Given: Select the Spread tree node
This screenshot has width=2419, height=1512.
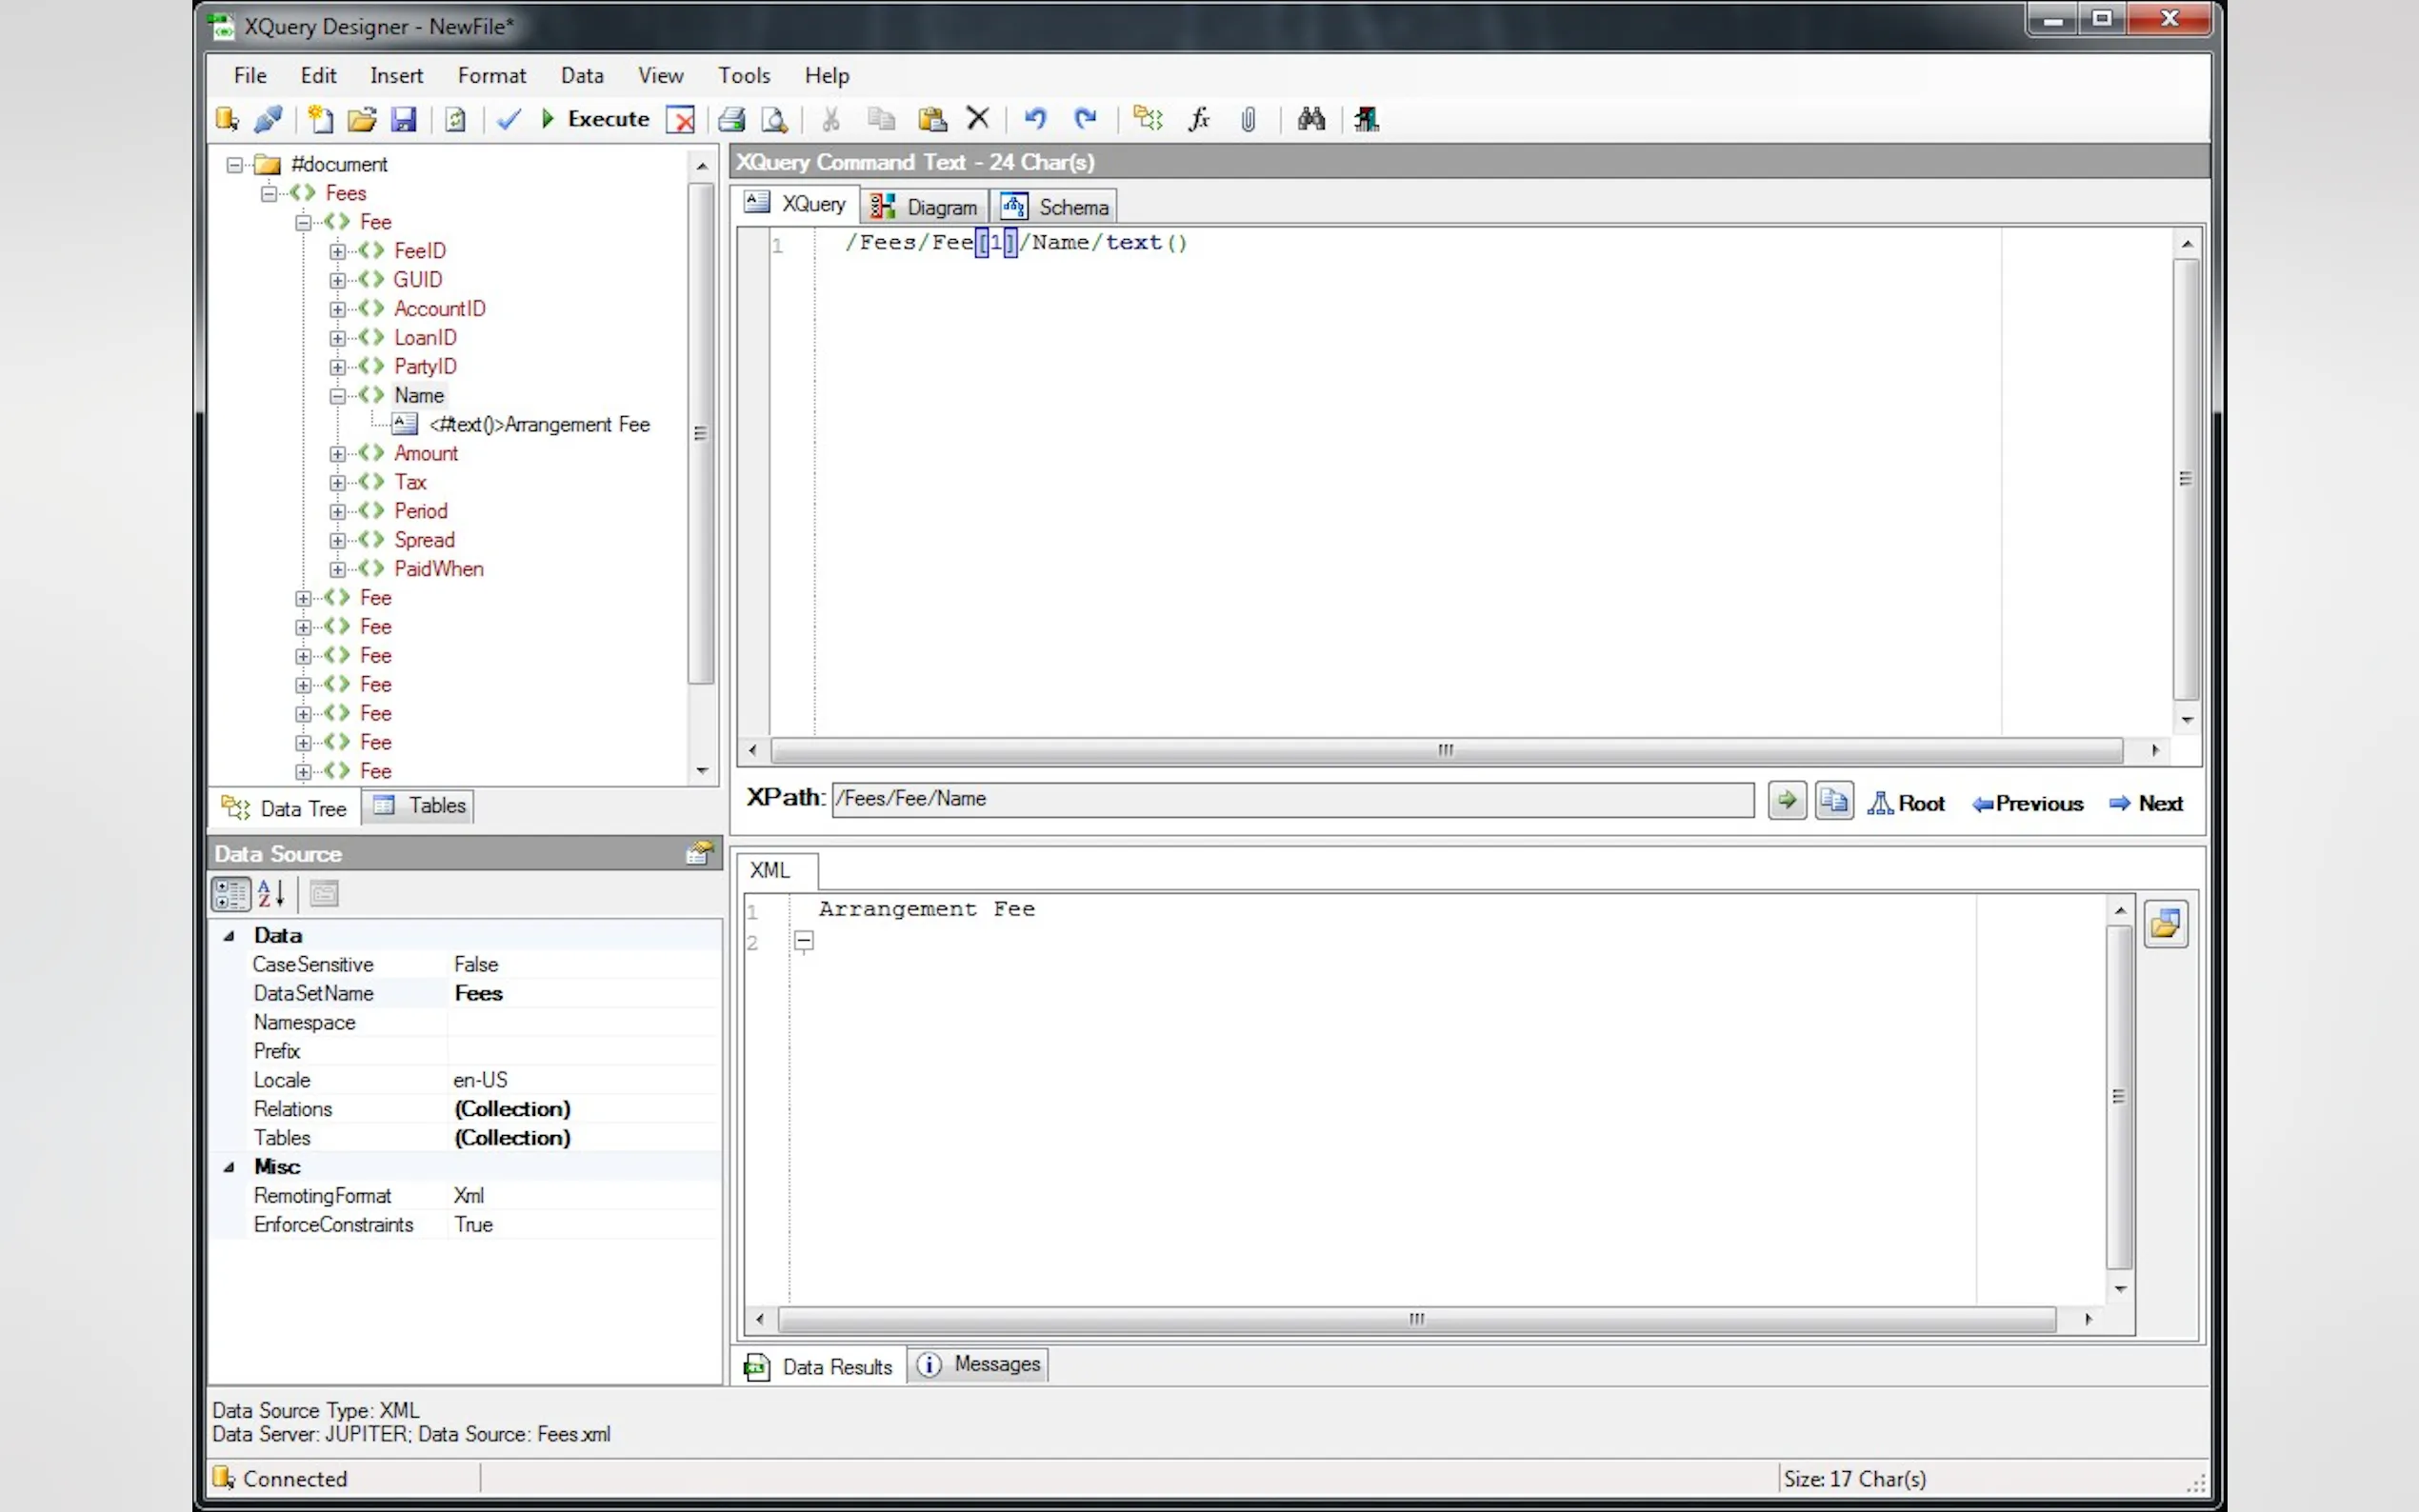Looking at the screenshot, I should (x=424, y=541).
